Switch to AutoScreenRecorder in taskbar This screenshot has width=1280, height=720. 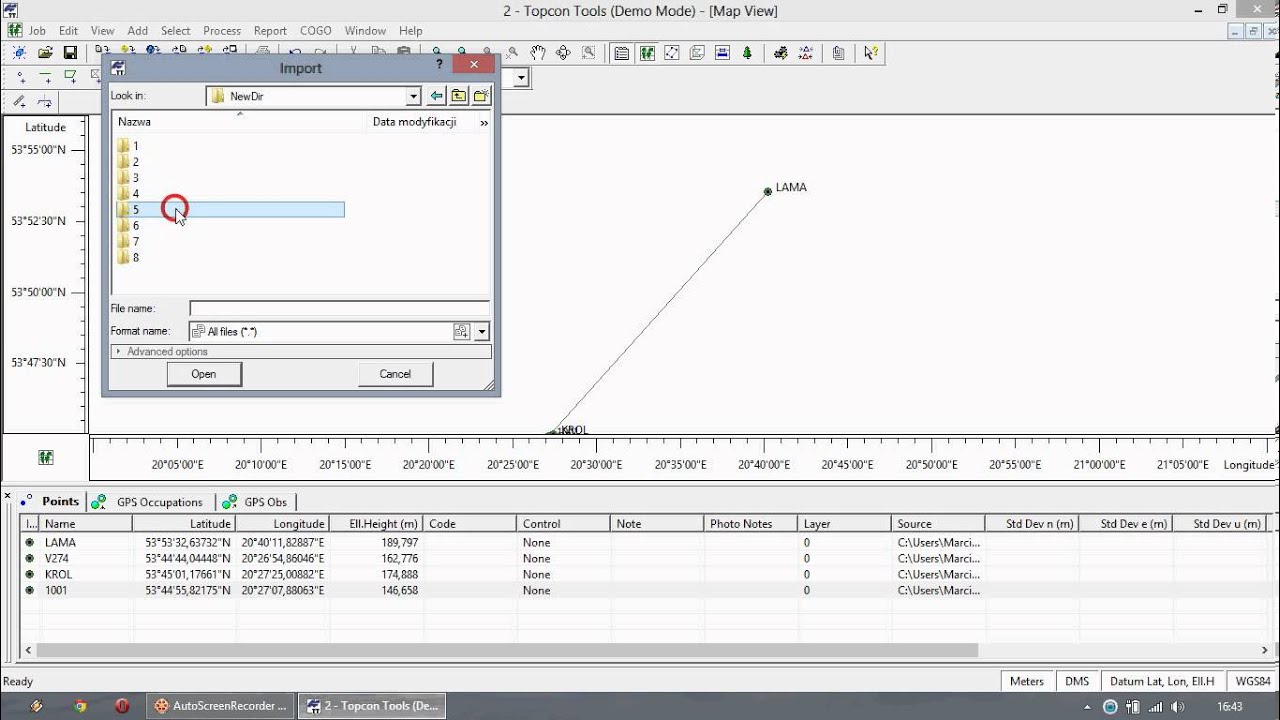coord(221,706)
